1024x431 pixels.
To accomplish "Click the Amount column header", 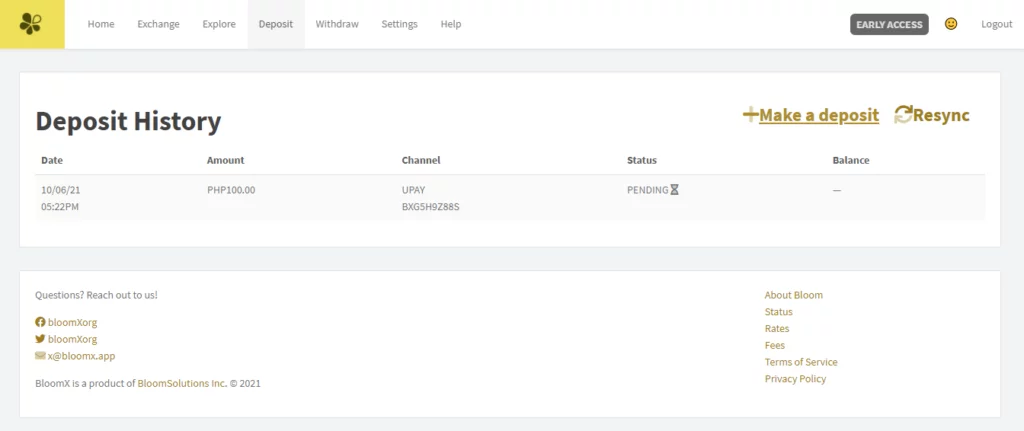I will point(225,160).
